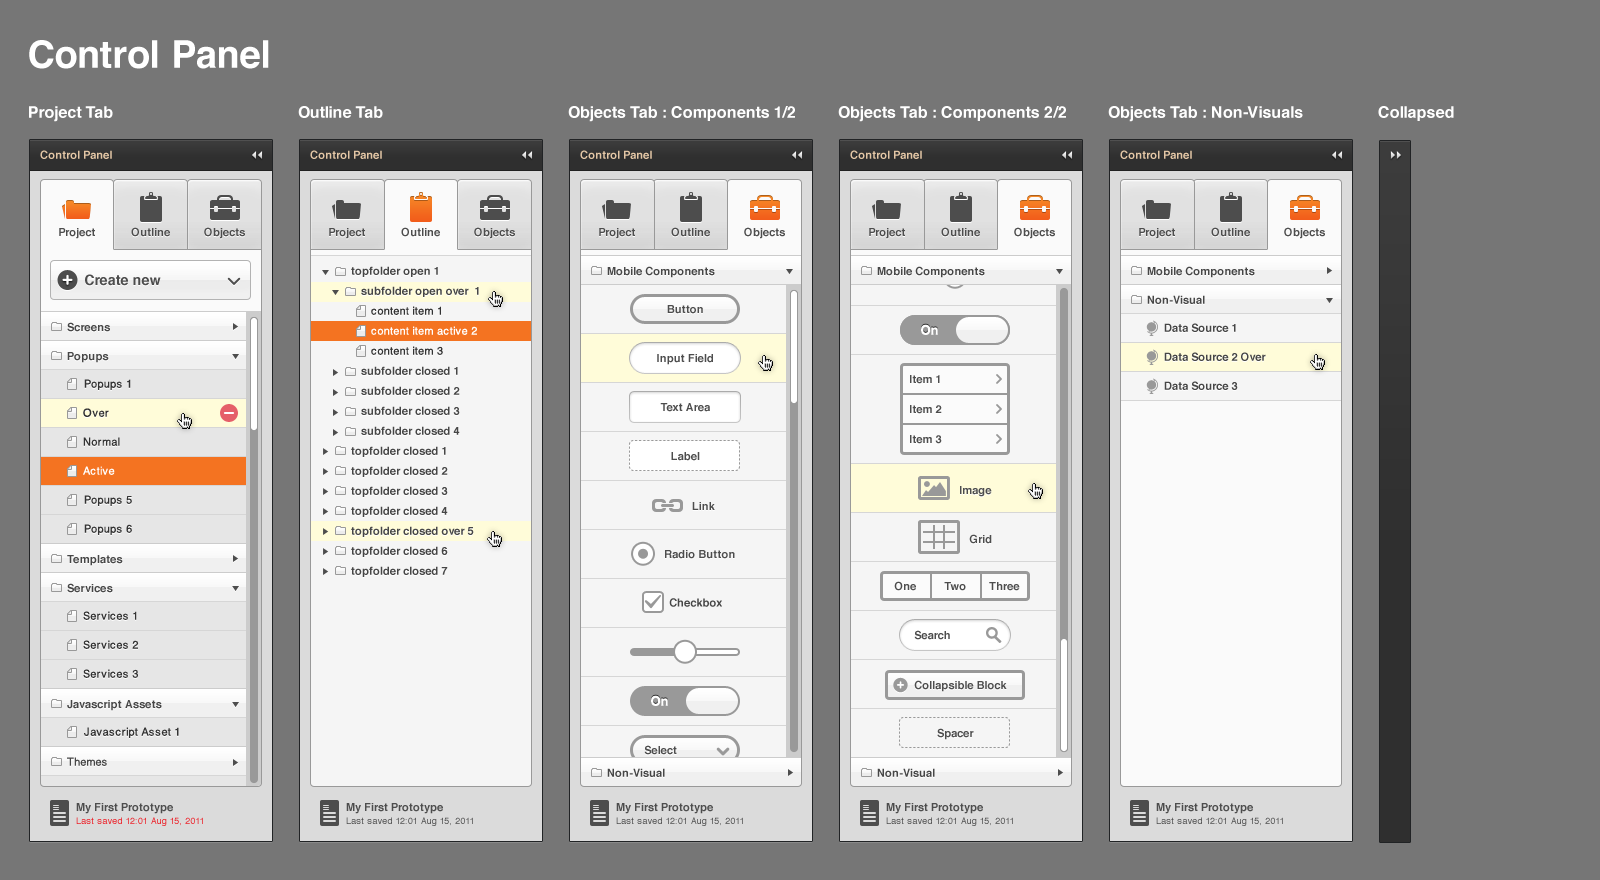Click the magnifier icon in the Search field

pyautogui.click(x=993, y=635)
